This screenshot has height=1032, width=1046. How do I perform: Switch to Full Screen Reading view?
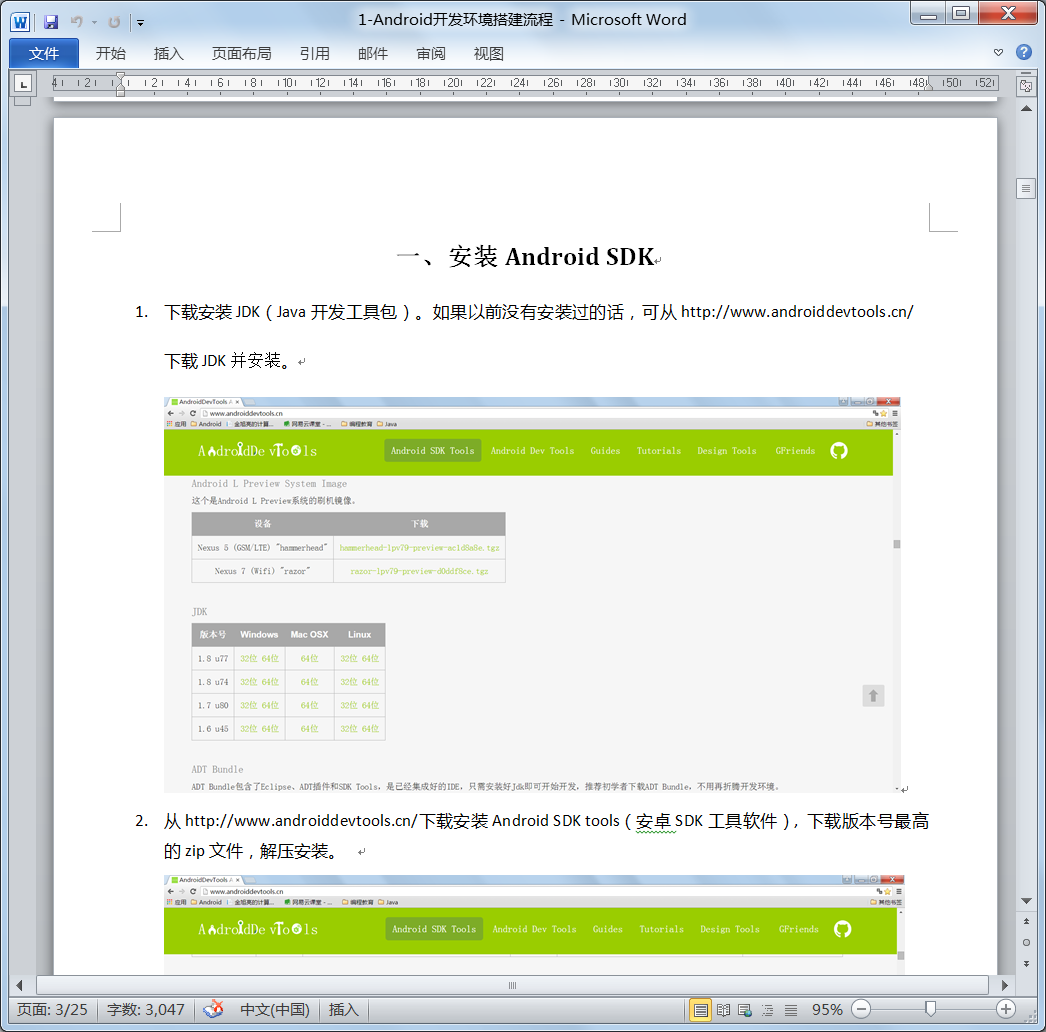pos(723,1010)
